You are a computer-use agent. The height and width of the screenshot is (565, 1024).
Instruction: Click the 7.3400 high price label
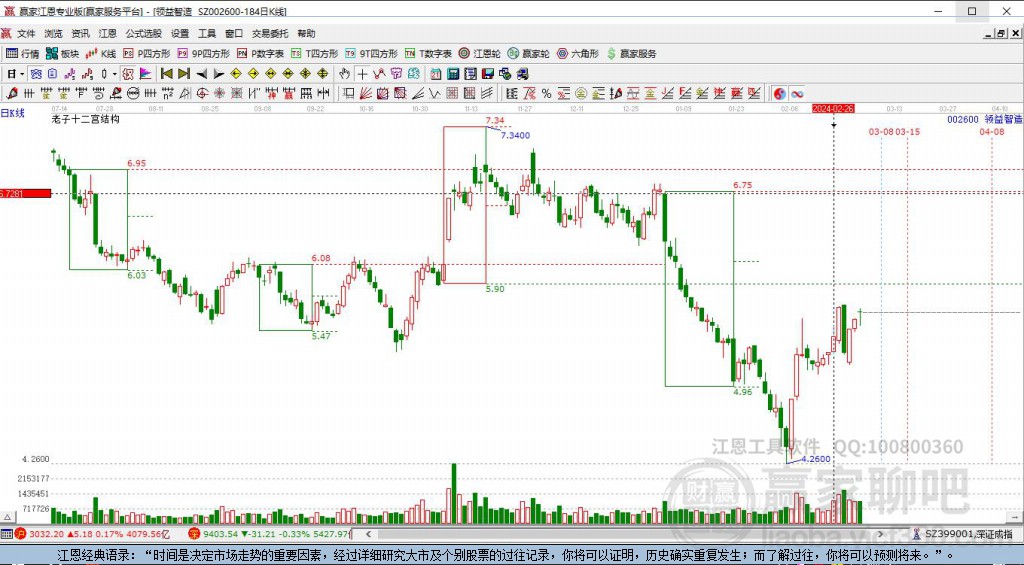(x=515, y=135)
